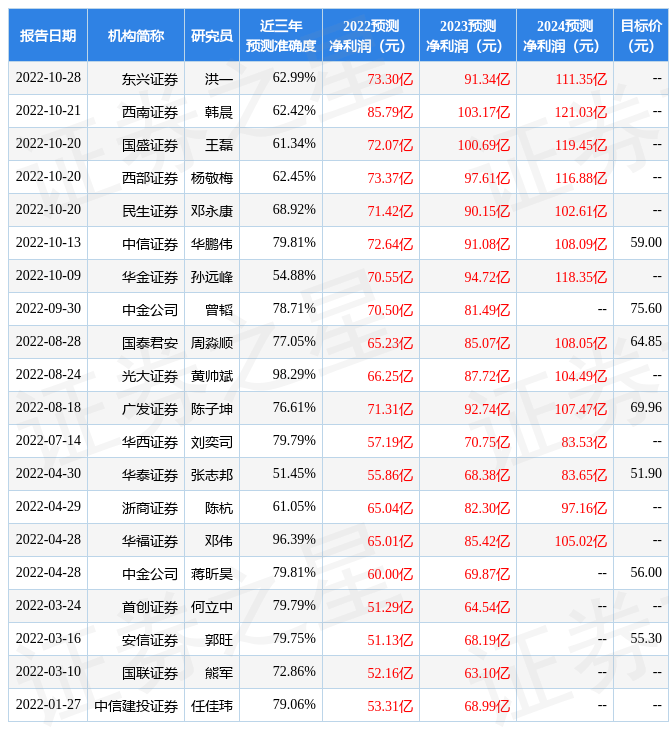Click target price 55.30
The width and height of the screenshot is (669, 730).
coord(646,639)
